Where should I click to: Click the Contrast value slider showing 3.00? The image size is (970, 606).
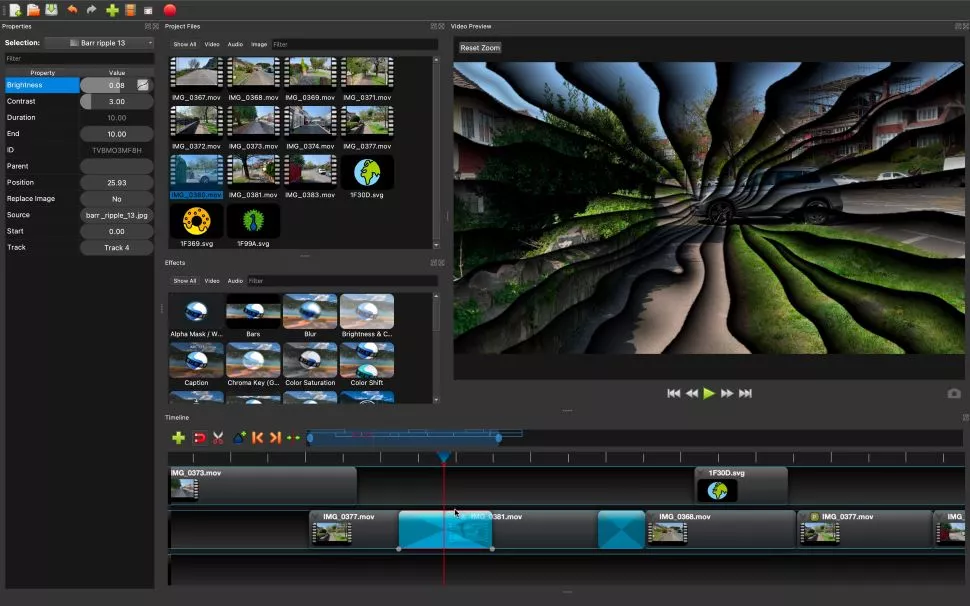(116, 101)
